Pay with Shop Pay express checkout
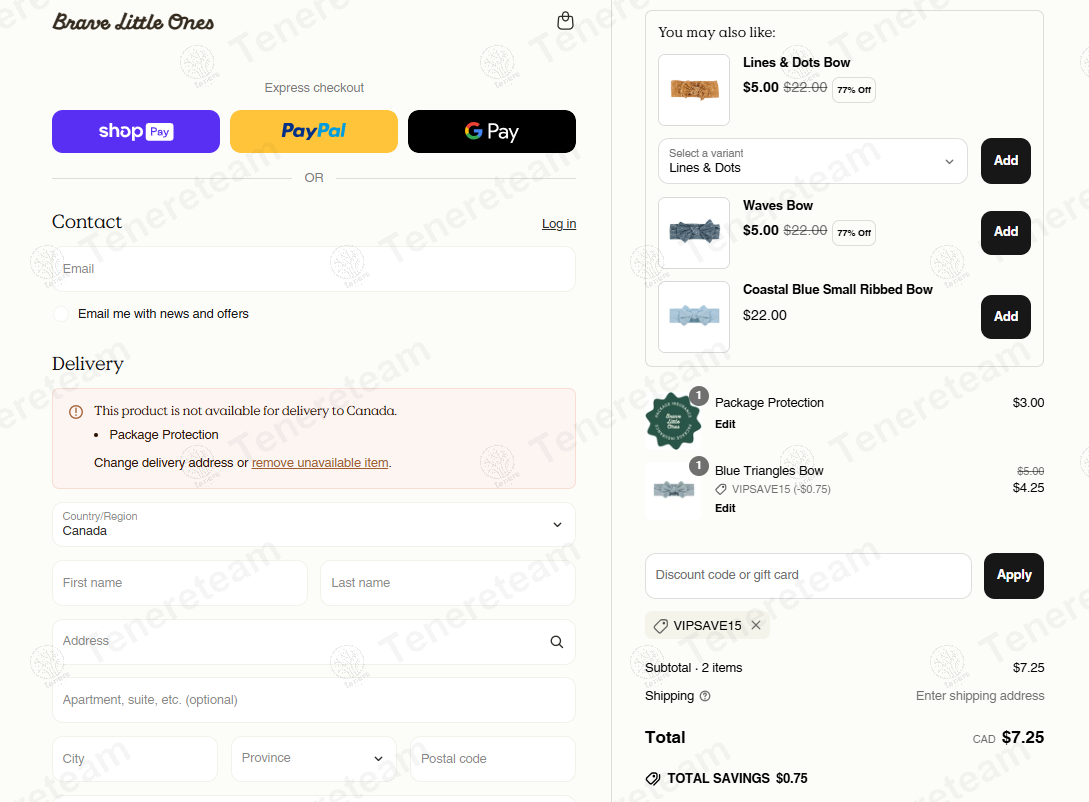This screenshot has height=802, width=1089. tap(136, 131)
